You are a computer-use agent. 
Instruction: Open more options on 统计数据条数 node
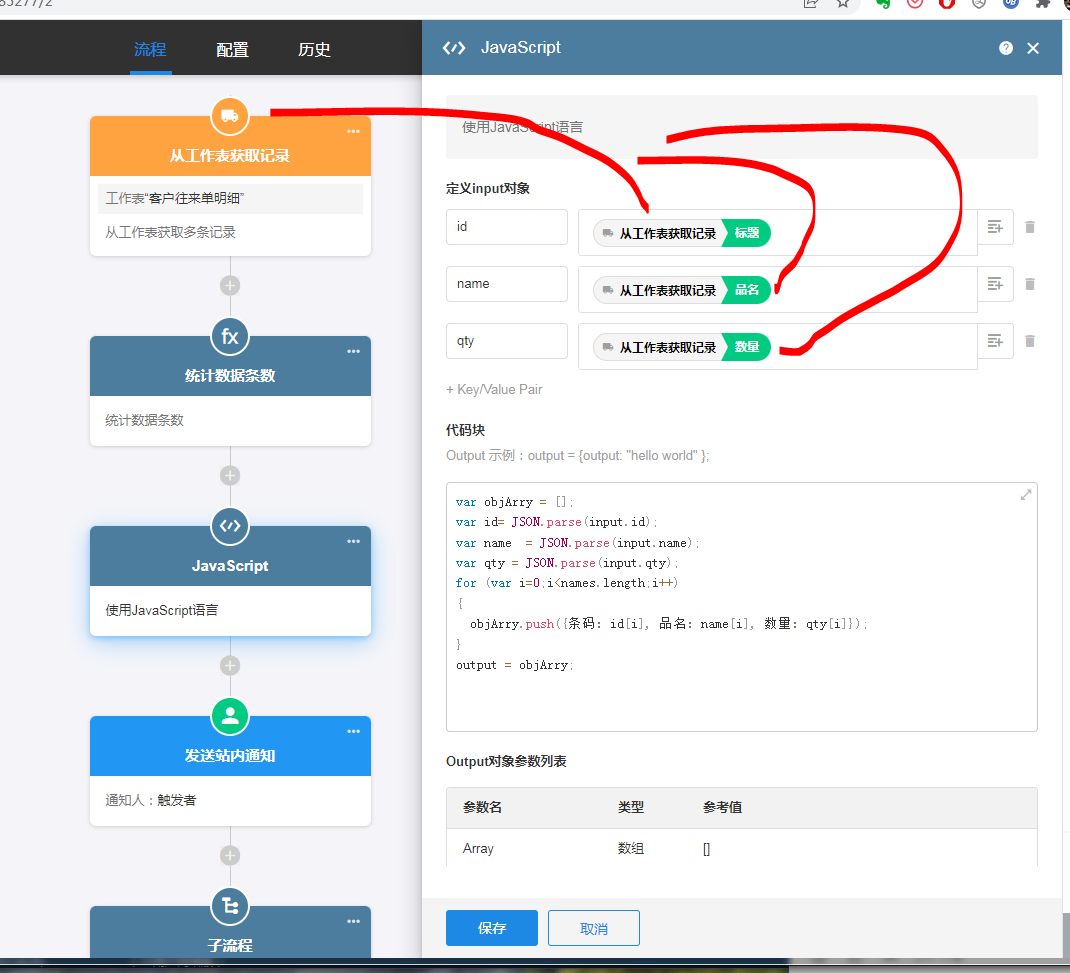[x=353, y=352]
